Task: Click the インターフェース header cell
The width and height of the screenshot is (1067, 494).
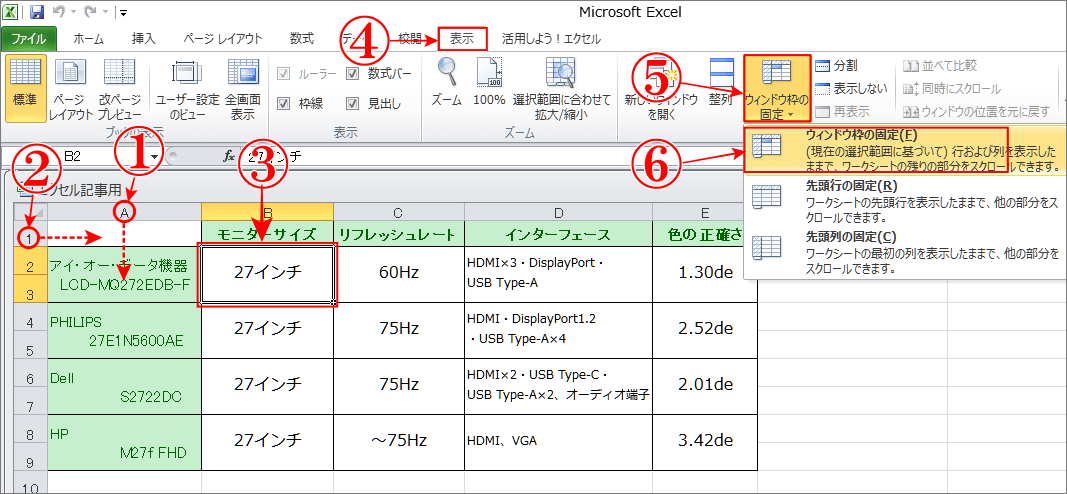Action: [x=558, y=234]
